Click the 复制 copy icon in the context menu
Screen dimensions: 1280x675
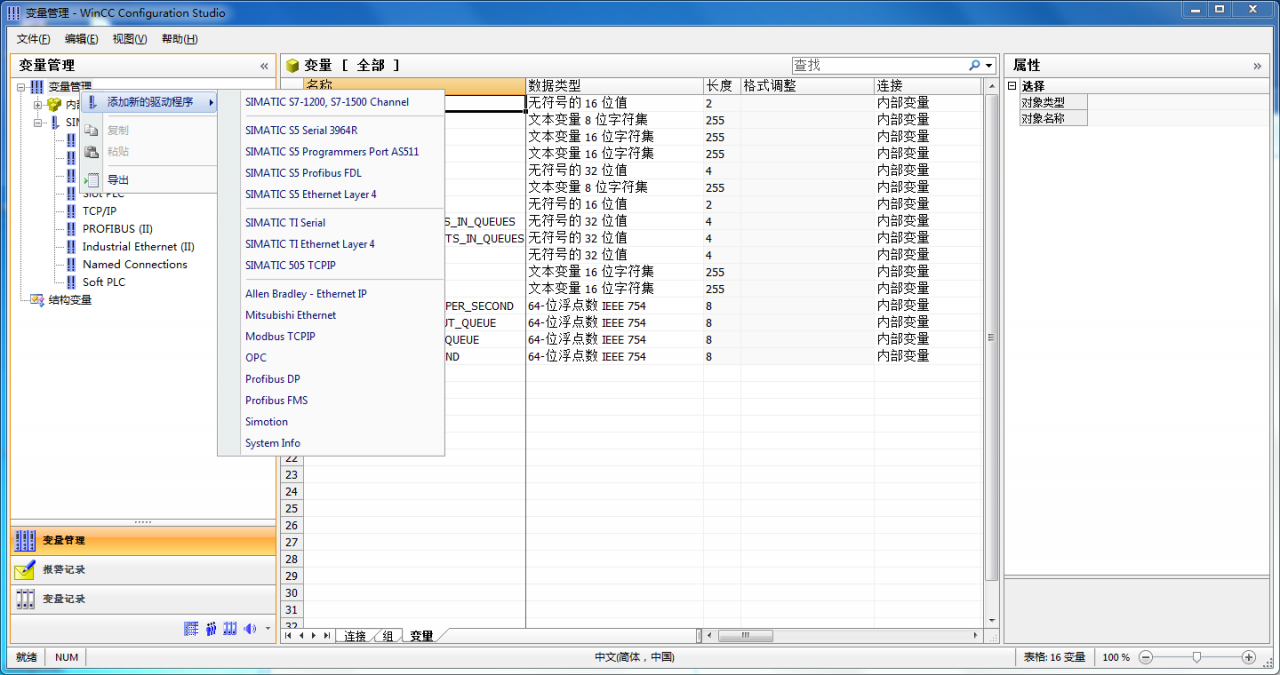(92, 131)
